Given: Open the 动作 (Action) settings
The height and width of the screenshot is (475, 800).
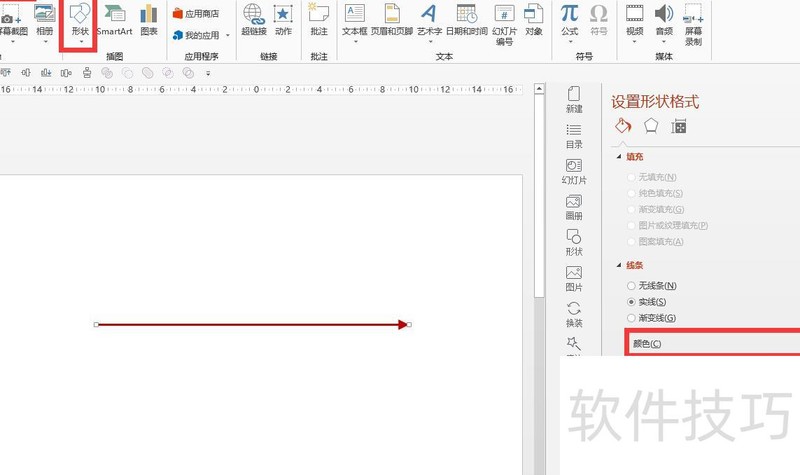Looking at the screenshot, I should click(x=283, y=21).
